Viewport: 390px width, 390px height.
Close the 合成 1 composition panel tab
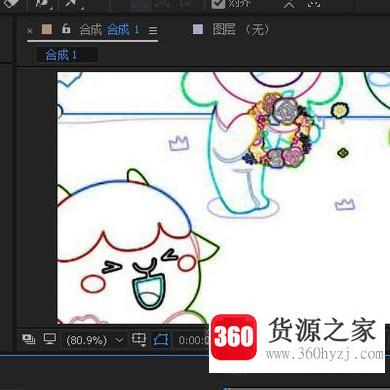(x=30, y=31)
